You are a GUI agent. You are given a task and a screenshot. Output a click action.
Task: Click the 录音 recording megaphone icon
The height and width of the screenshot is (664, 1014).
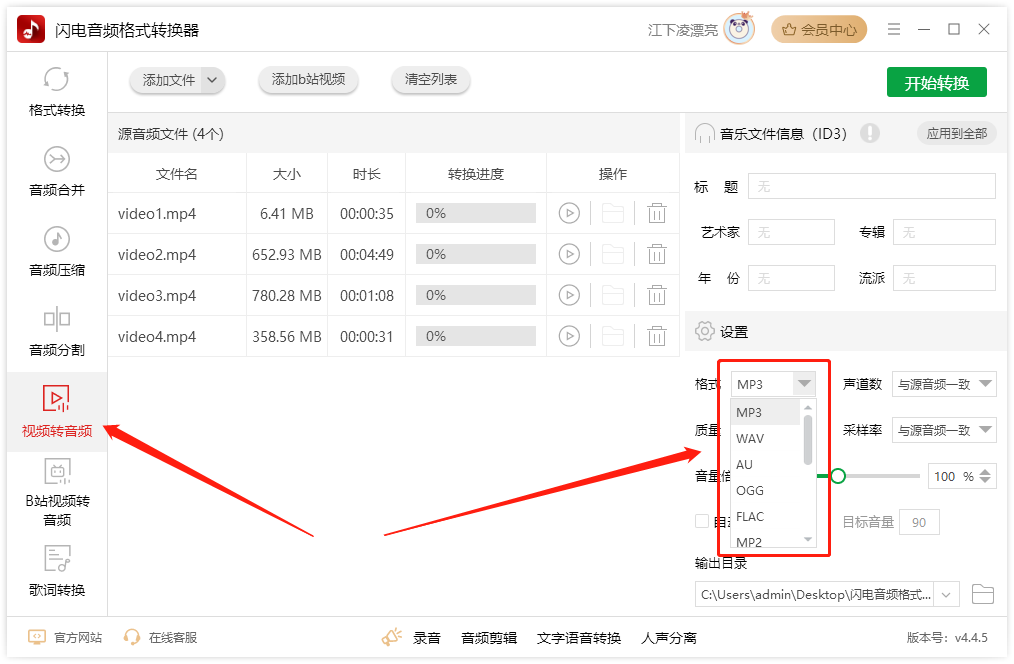click(x=392, y=636)
